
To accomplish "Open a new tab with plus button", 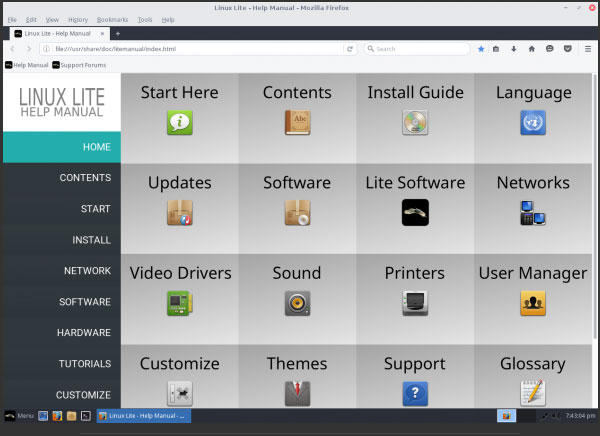I will 118,34.
